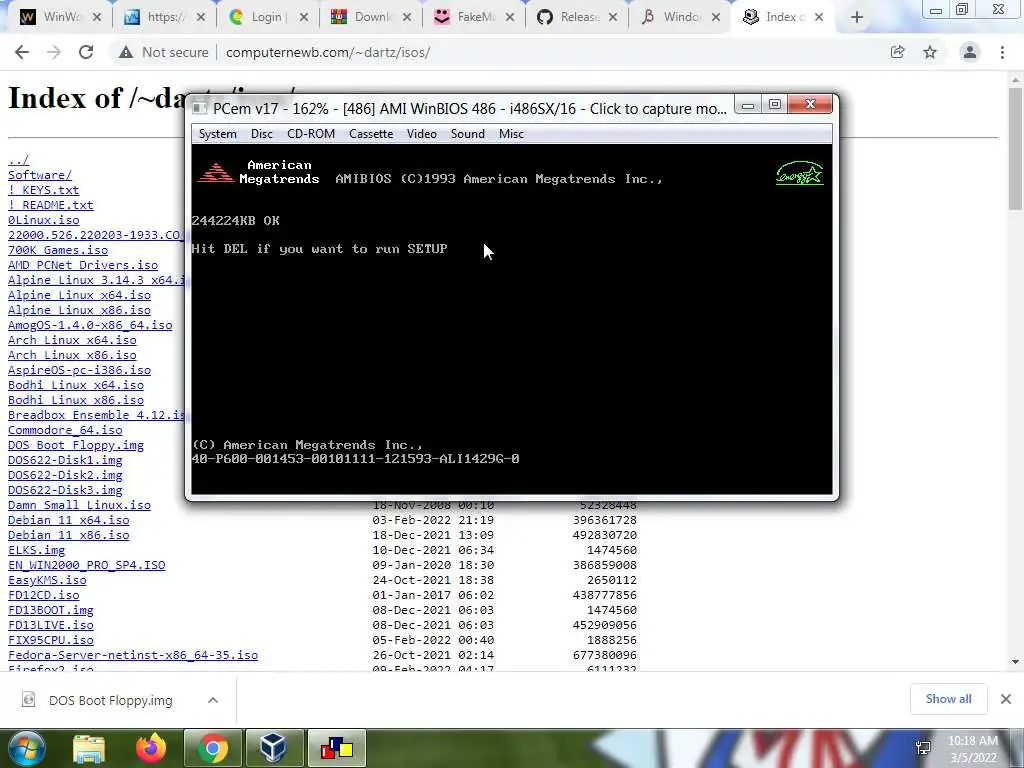Close the Login tab
The width and height of the screenshot is (1024, 768).
click(x=304, y=18)
